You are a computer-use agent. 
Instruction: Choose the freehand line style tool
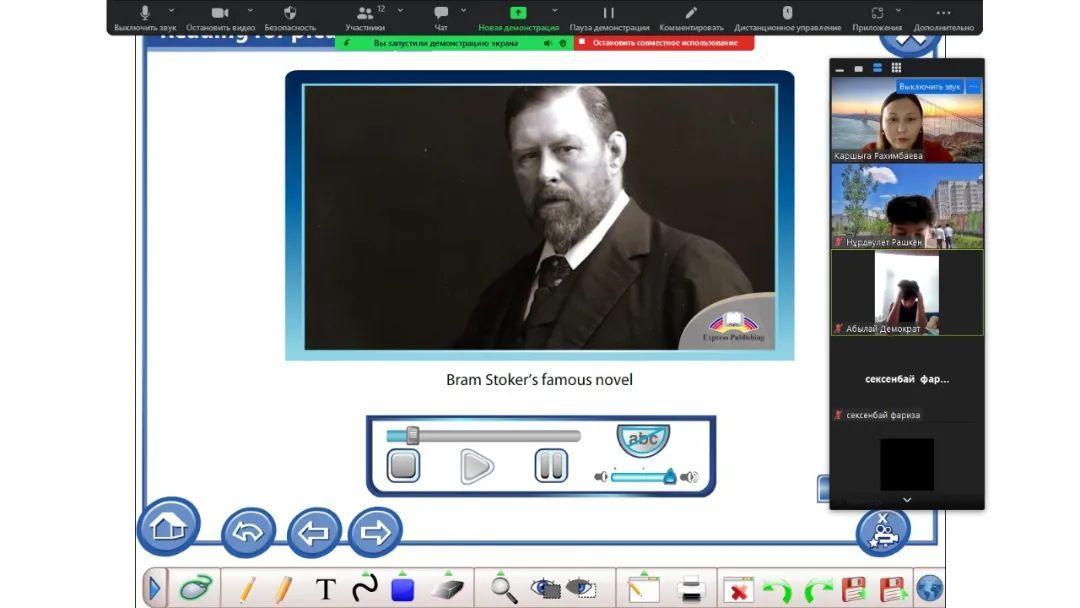364,589
